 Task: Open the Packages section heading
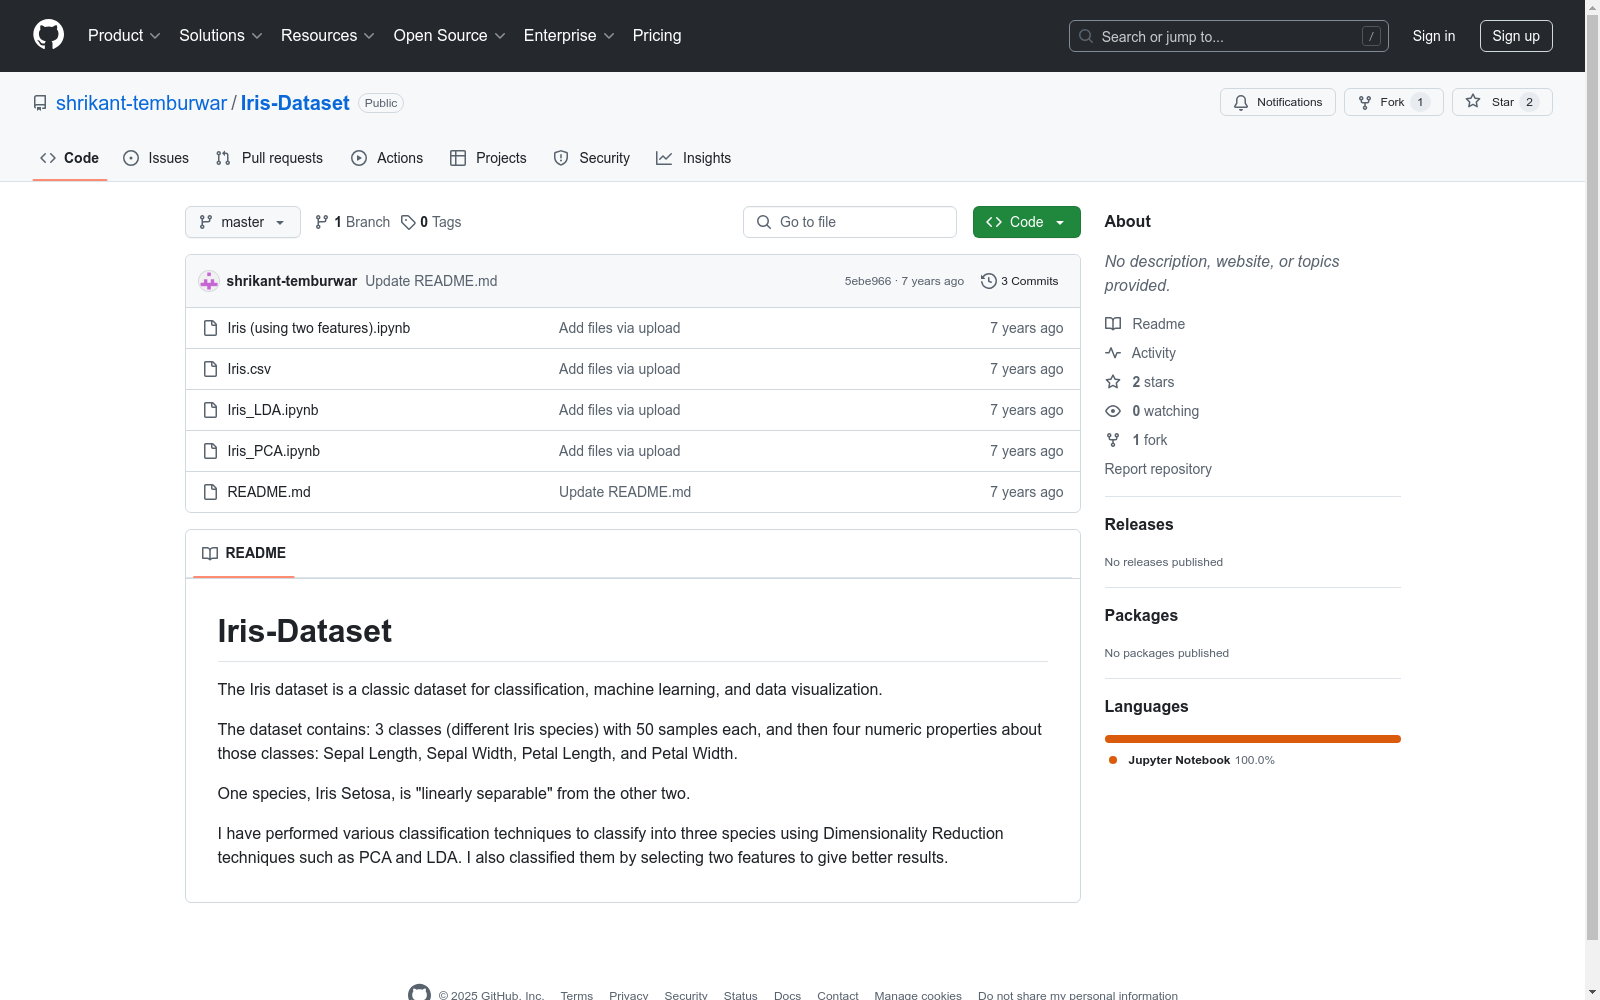click(x=1141, y=615)
